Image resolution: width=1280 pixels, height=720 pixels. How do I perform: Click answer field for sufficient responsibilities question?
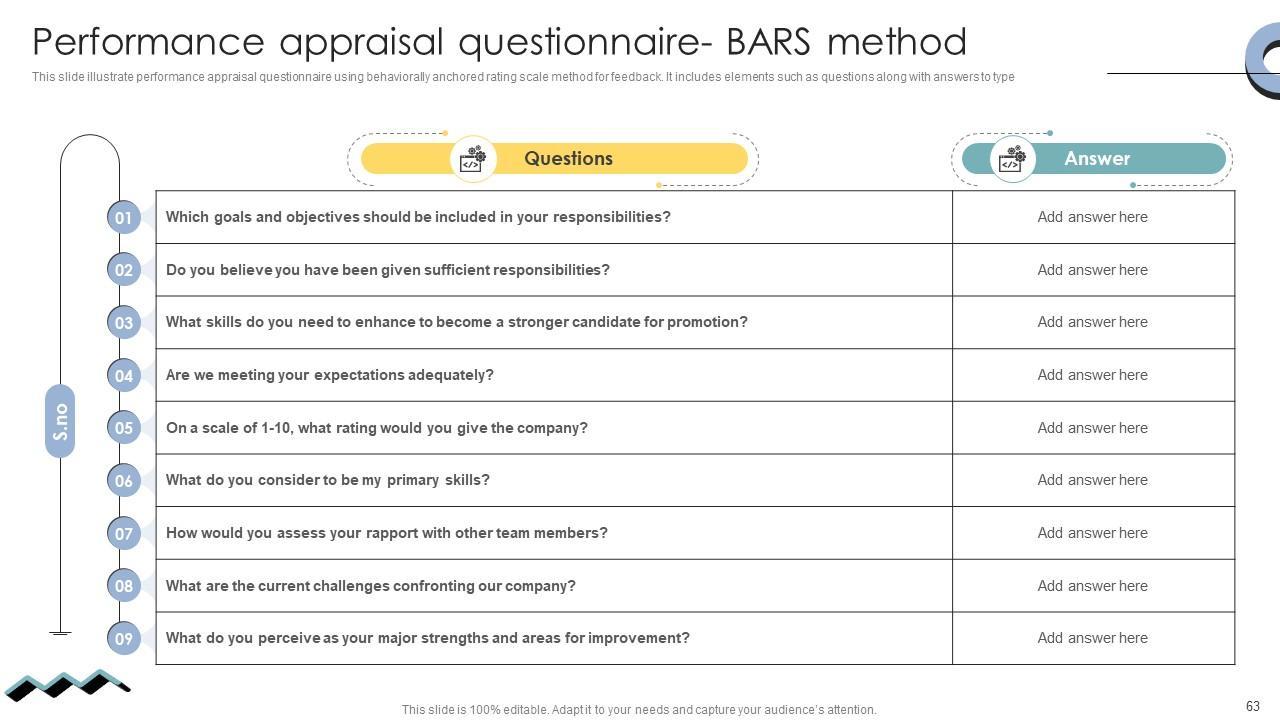tap(1092, 270)
